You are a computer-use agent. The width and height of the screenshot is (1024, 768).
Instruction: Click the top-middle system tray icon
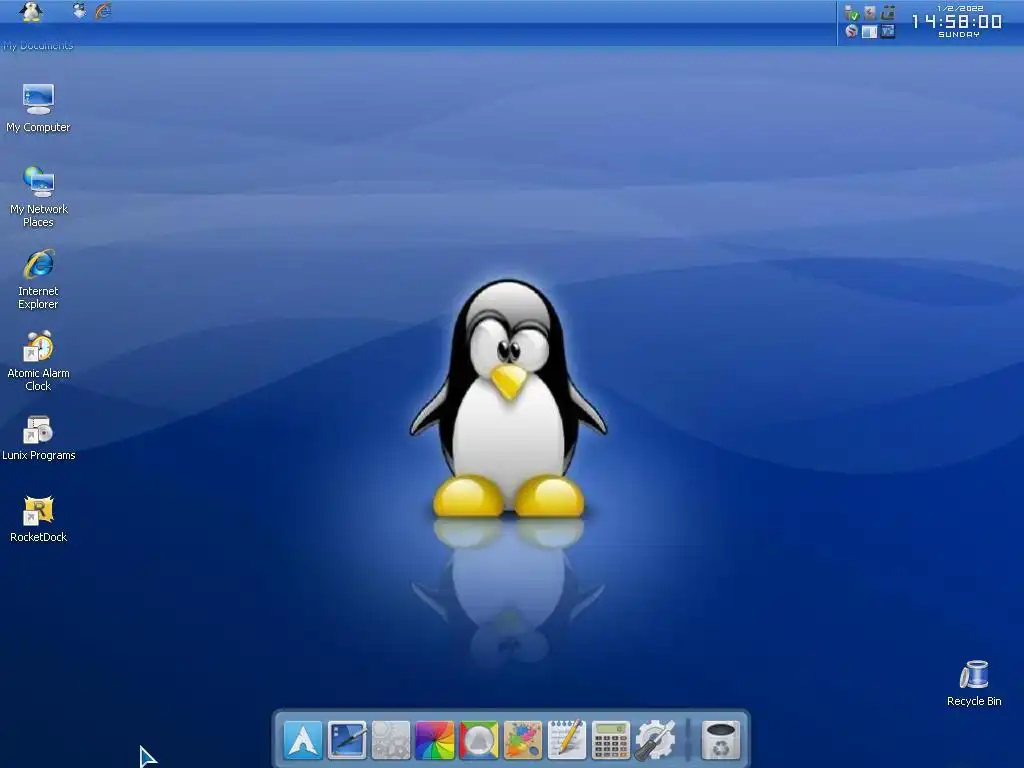pos(869,12)
